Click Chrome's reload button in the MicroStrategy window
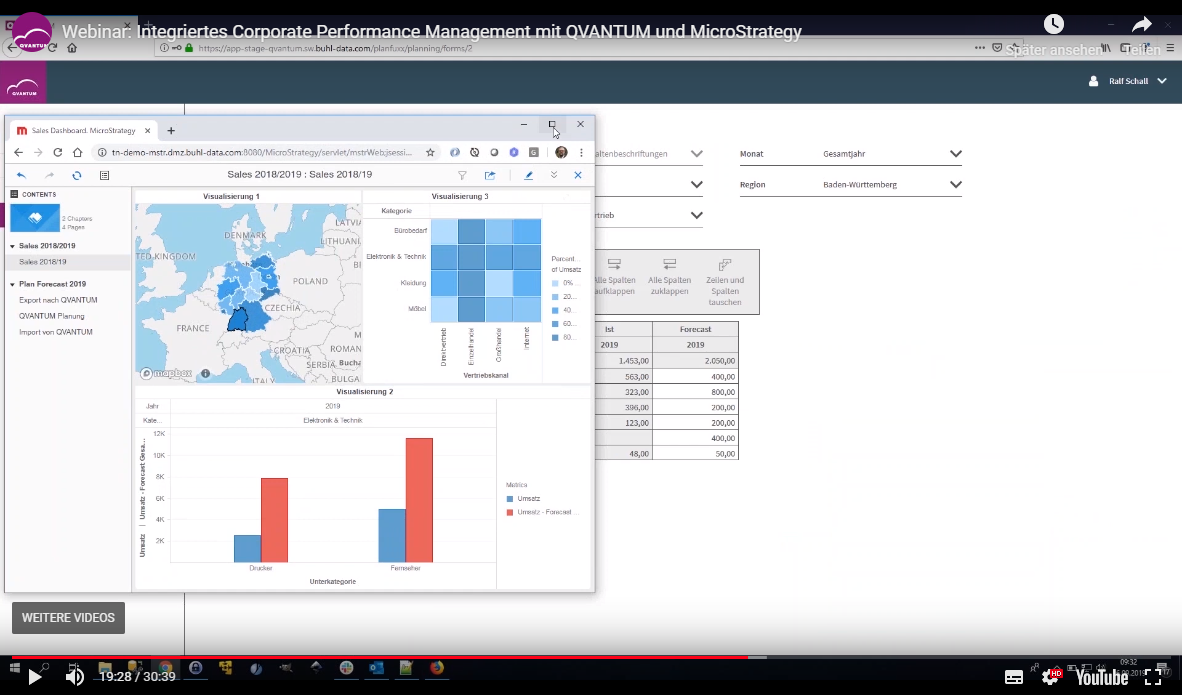The height and width of the screenshot is (696, 1182). [57, 152]
